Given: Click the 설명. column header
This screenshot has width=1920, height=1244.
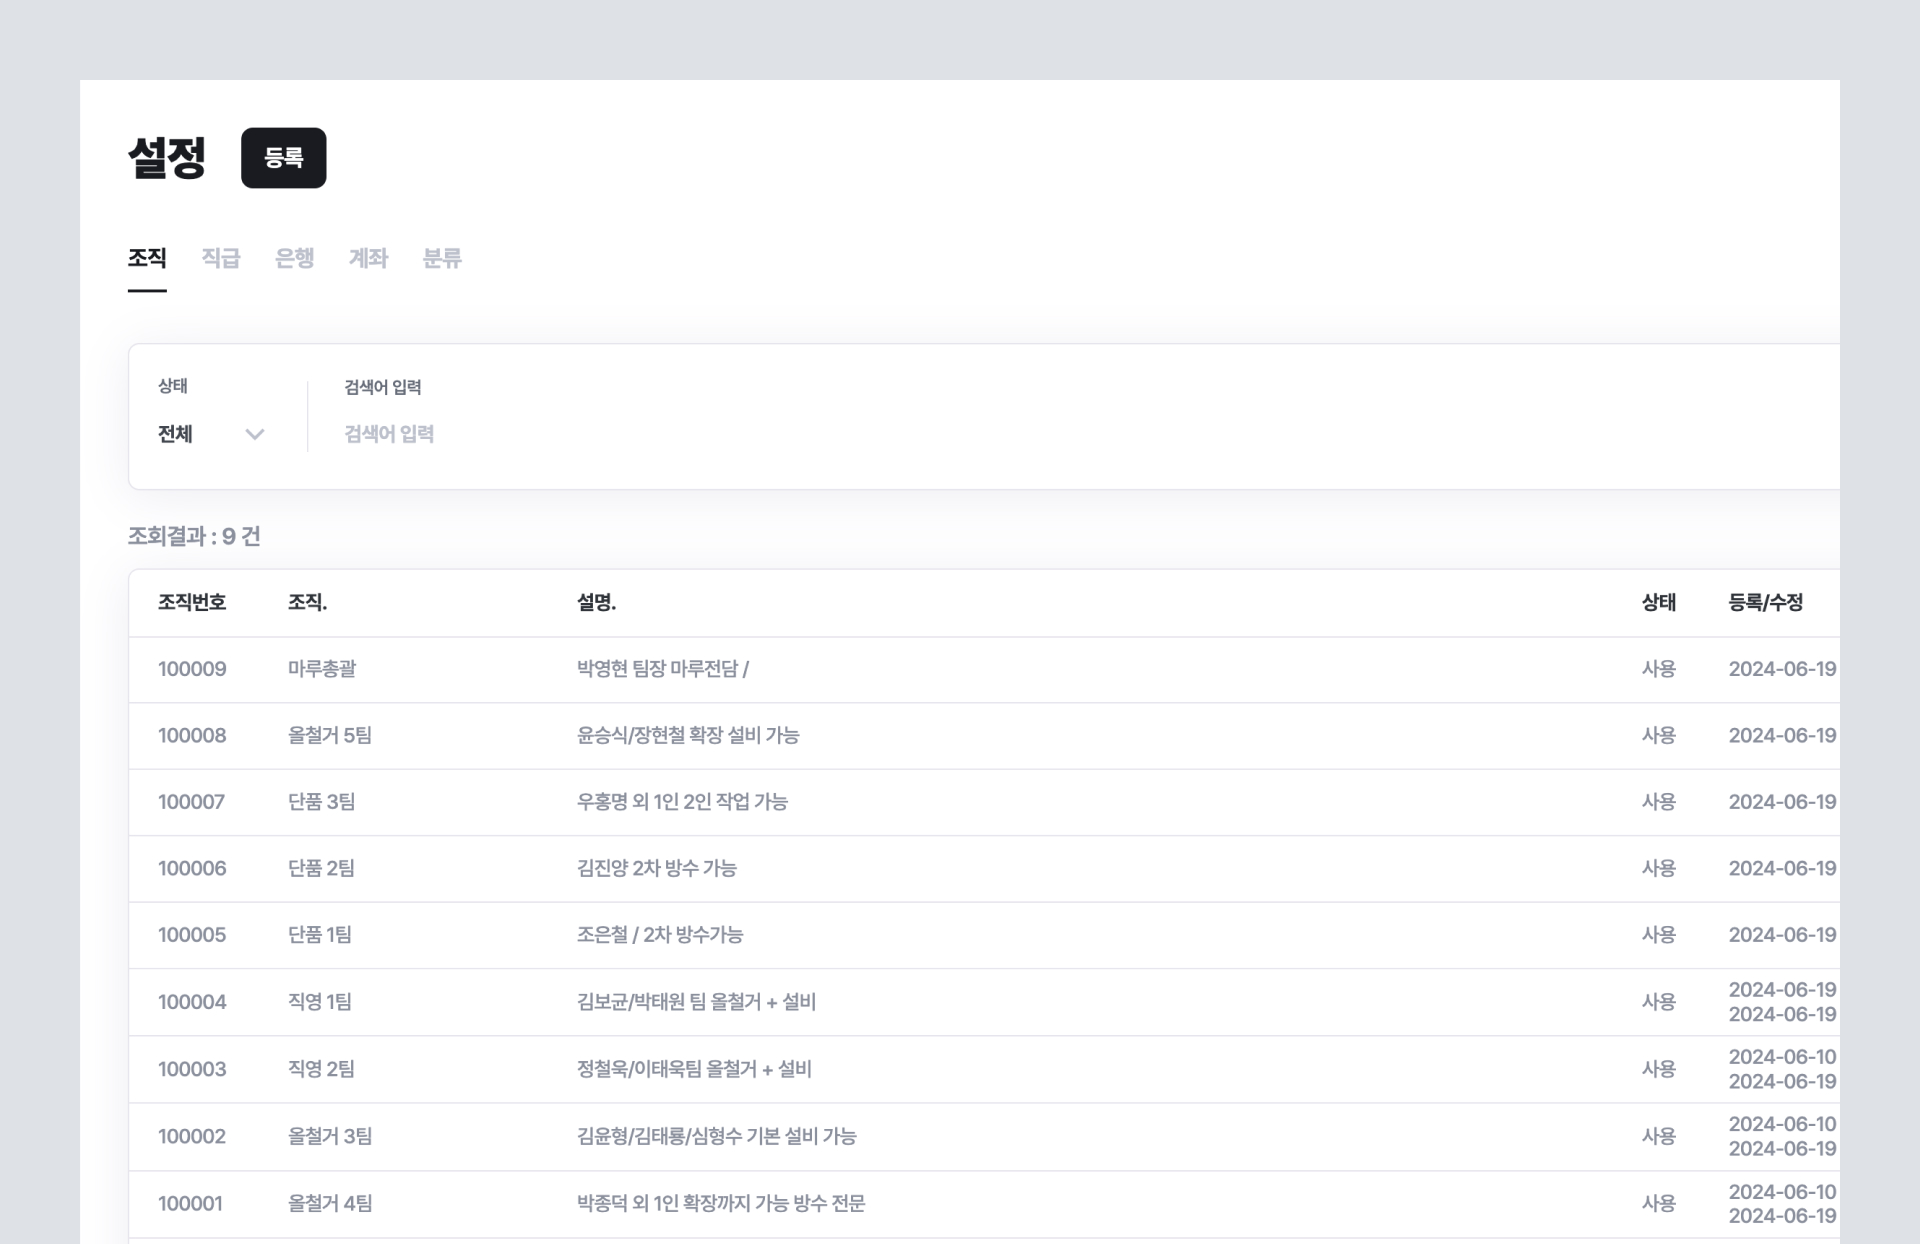Looking at the screenshot, I should click(596, 602).
